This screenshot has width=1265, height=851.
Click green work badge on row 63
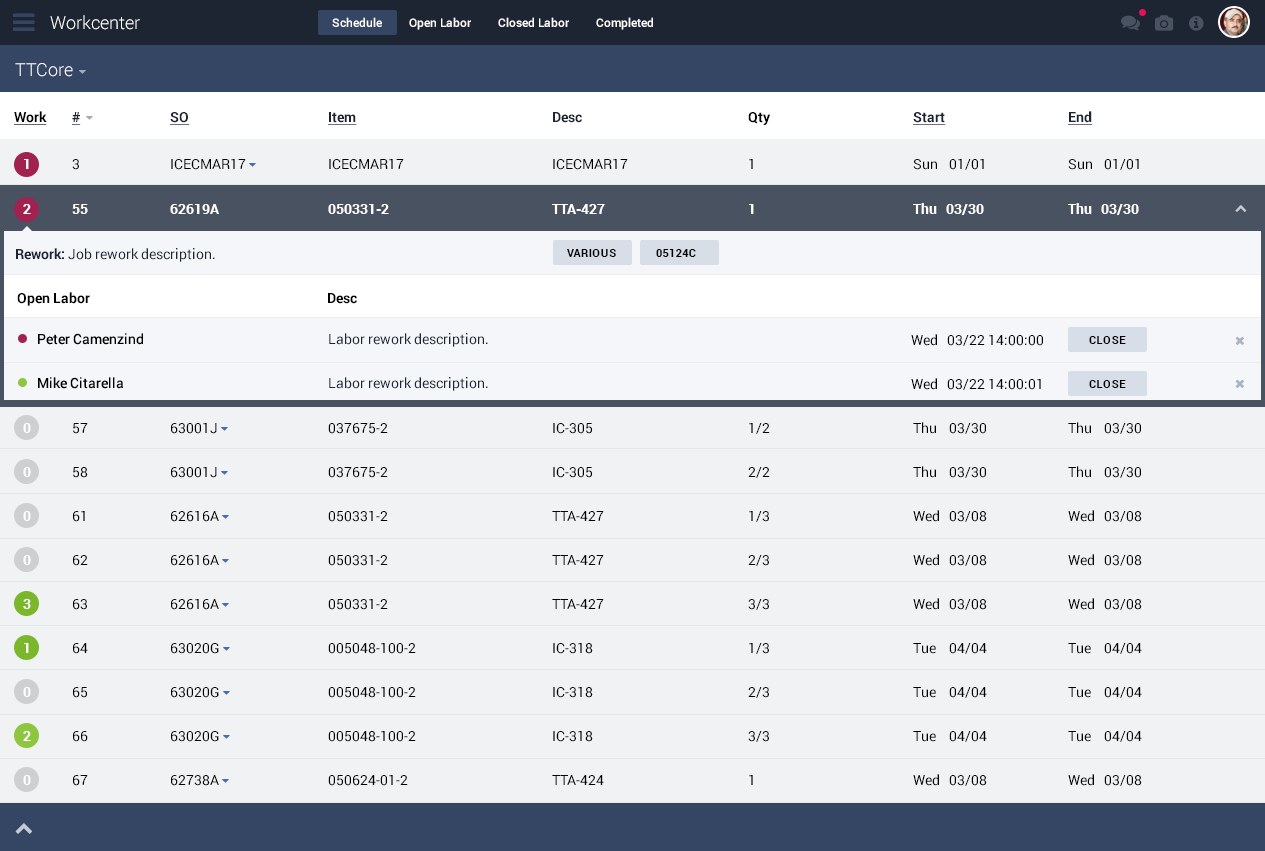[27, 604]
